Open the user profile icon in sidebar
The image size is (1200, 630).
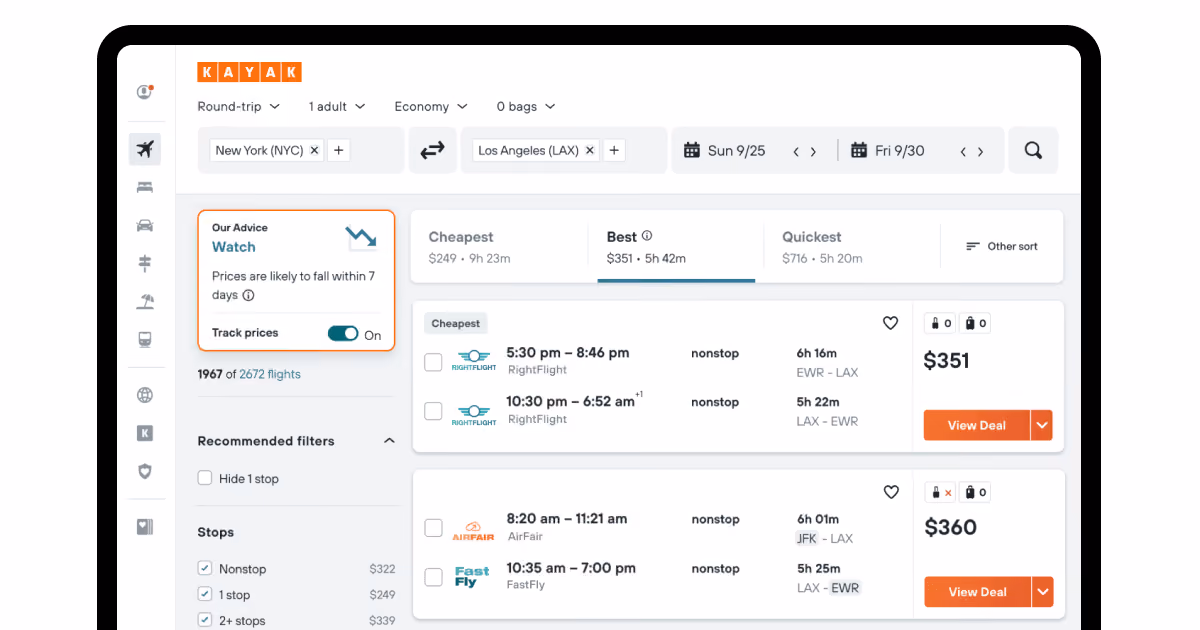(x=145, y=92)
